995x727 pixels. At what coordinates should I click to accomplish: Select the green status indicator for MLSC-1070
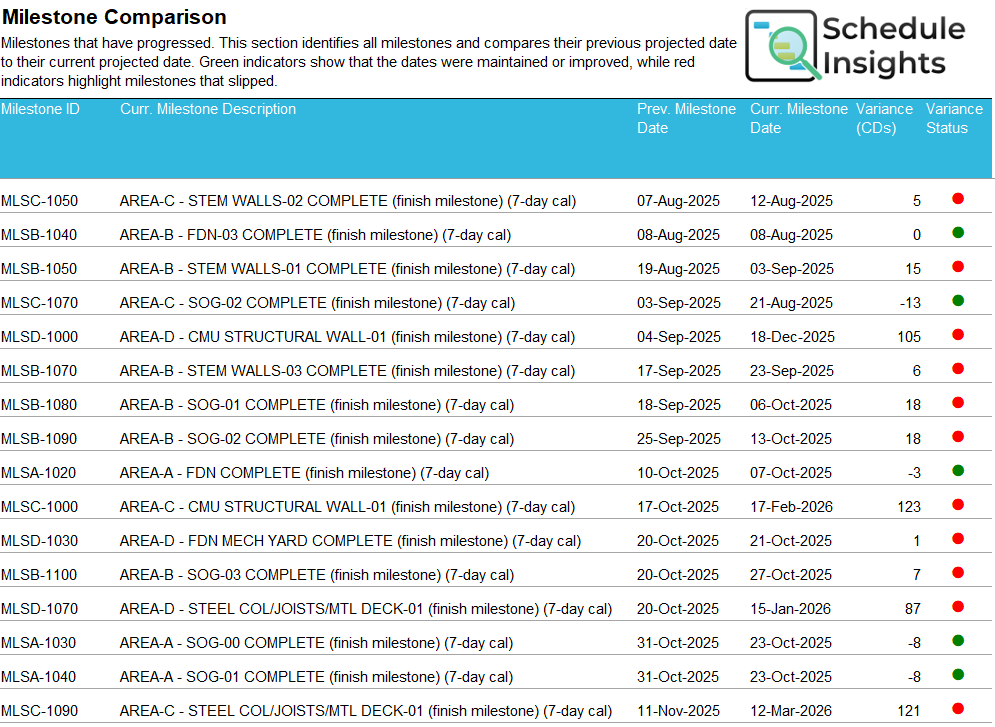point(958,301)
